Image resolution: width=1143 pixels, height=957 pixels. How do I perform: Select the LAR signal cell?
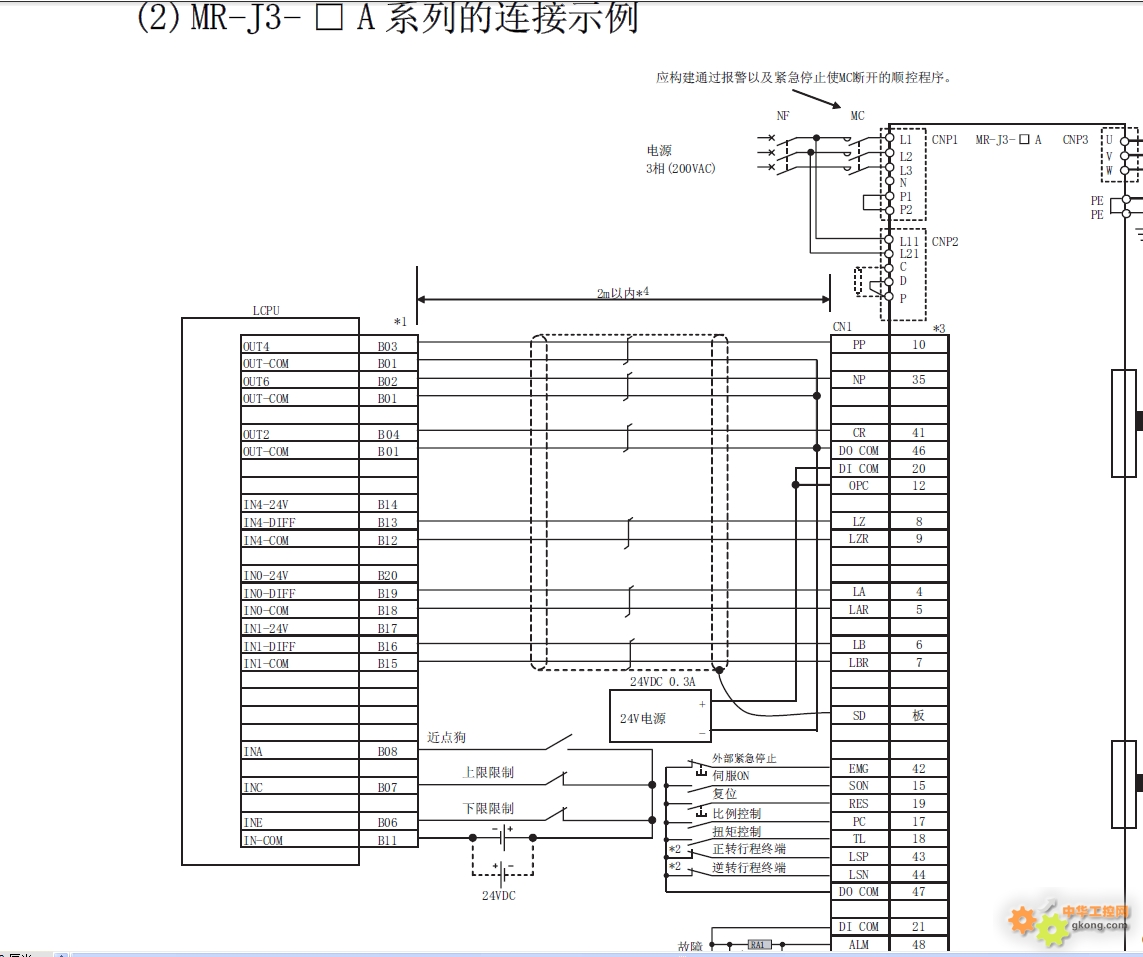point(860,609)
